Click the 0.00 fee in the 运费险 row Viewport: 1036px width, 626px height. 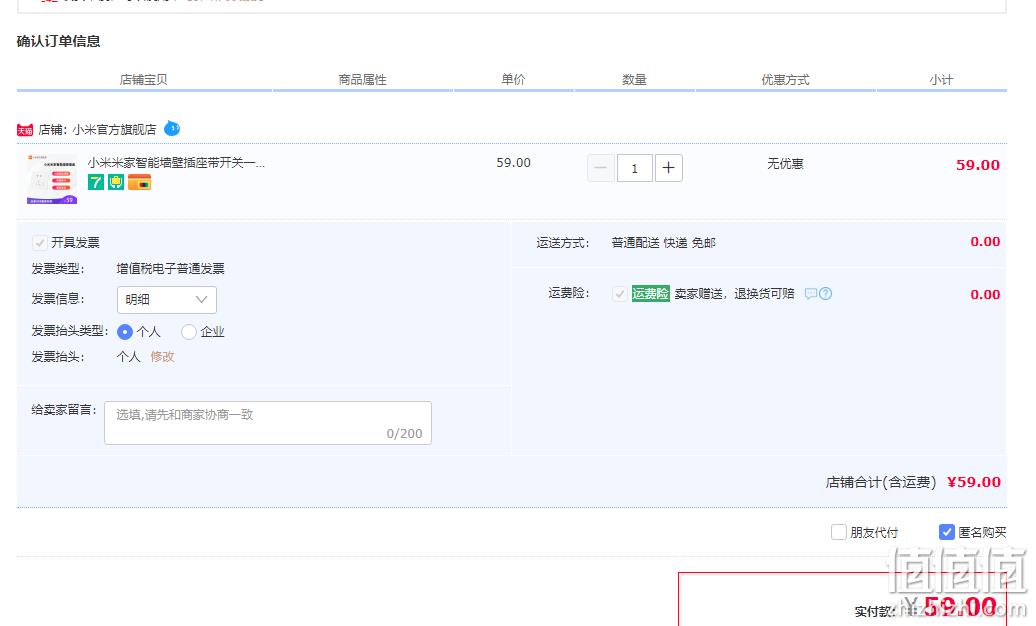985,295
